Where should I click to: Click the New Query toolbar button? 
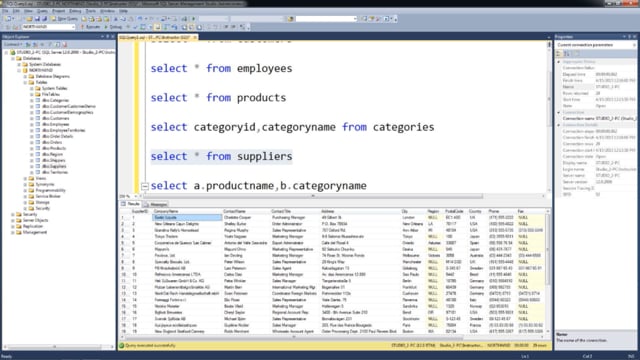coord(64,19)
